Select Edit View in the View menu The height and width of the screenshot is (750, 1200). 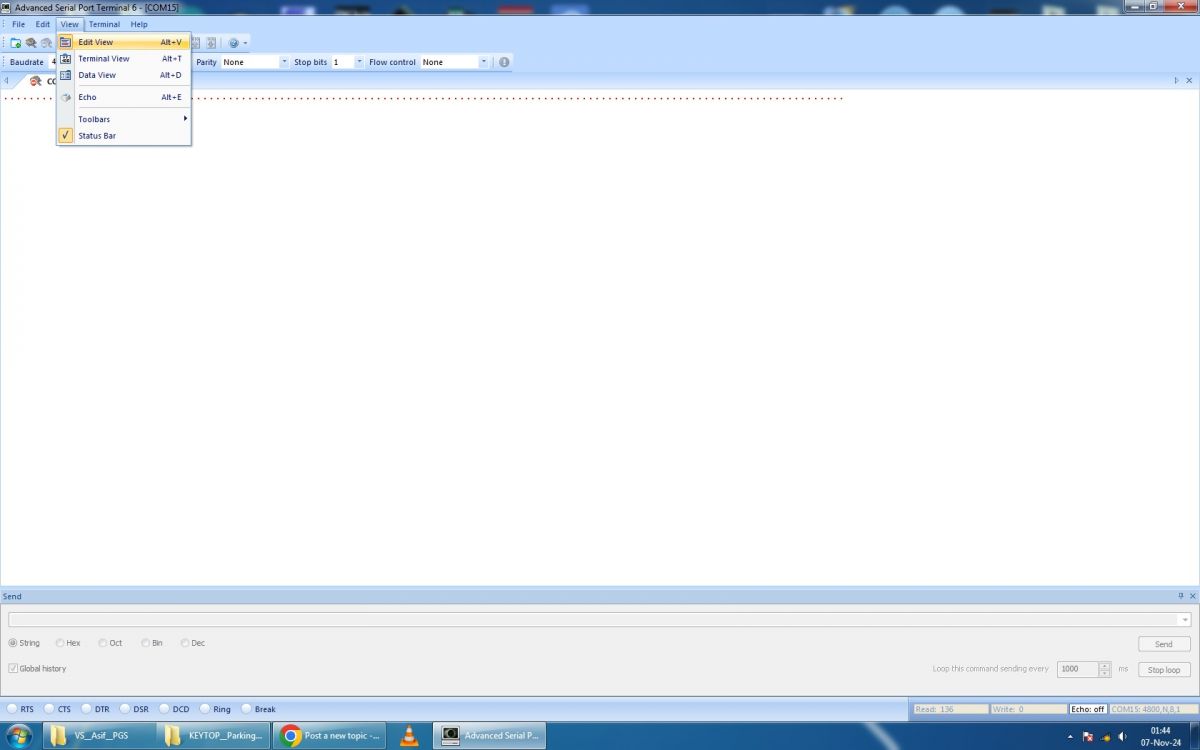123,42
